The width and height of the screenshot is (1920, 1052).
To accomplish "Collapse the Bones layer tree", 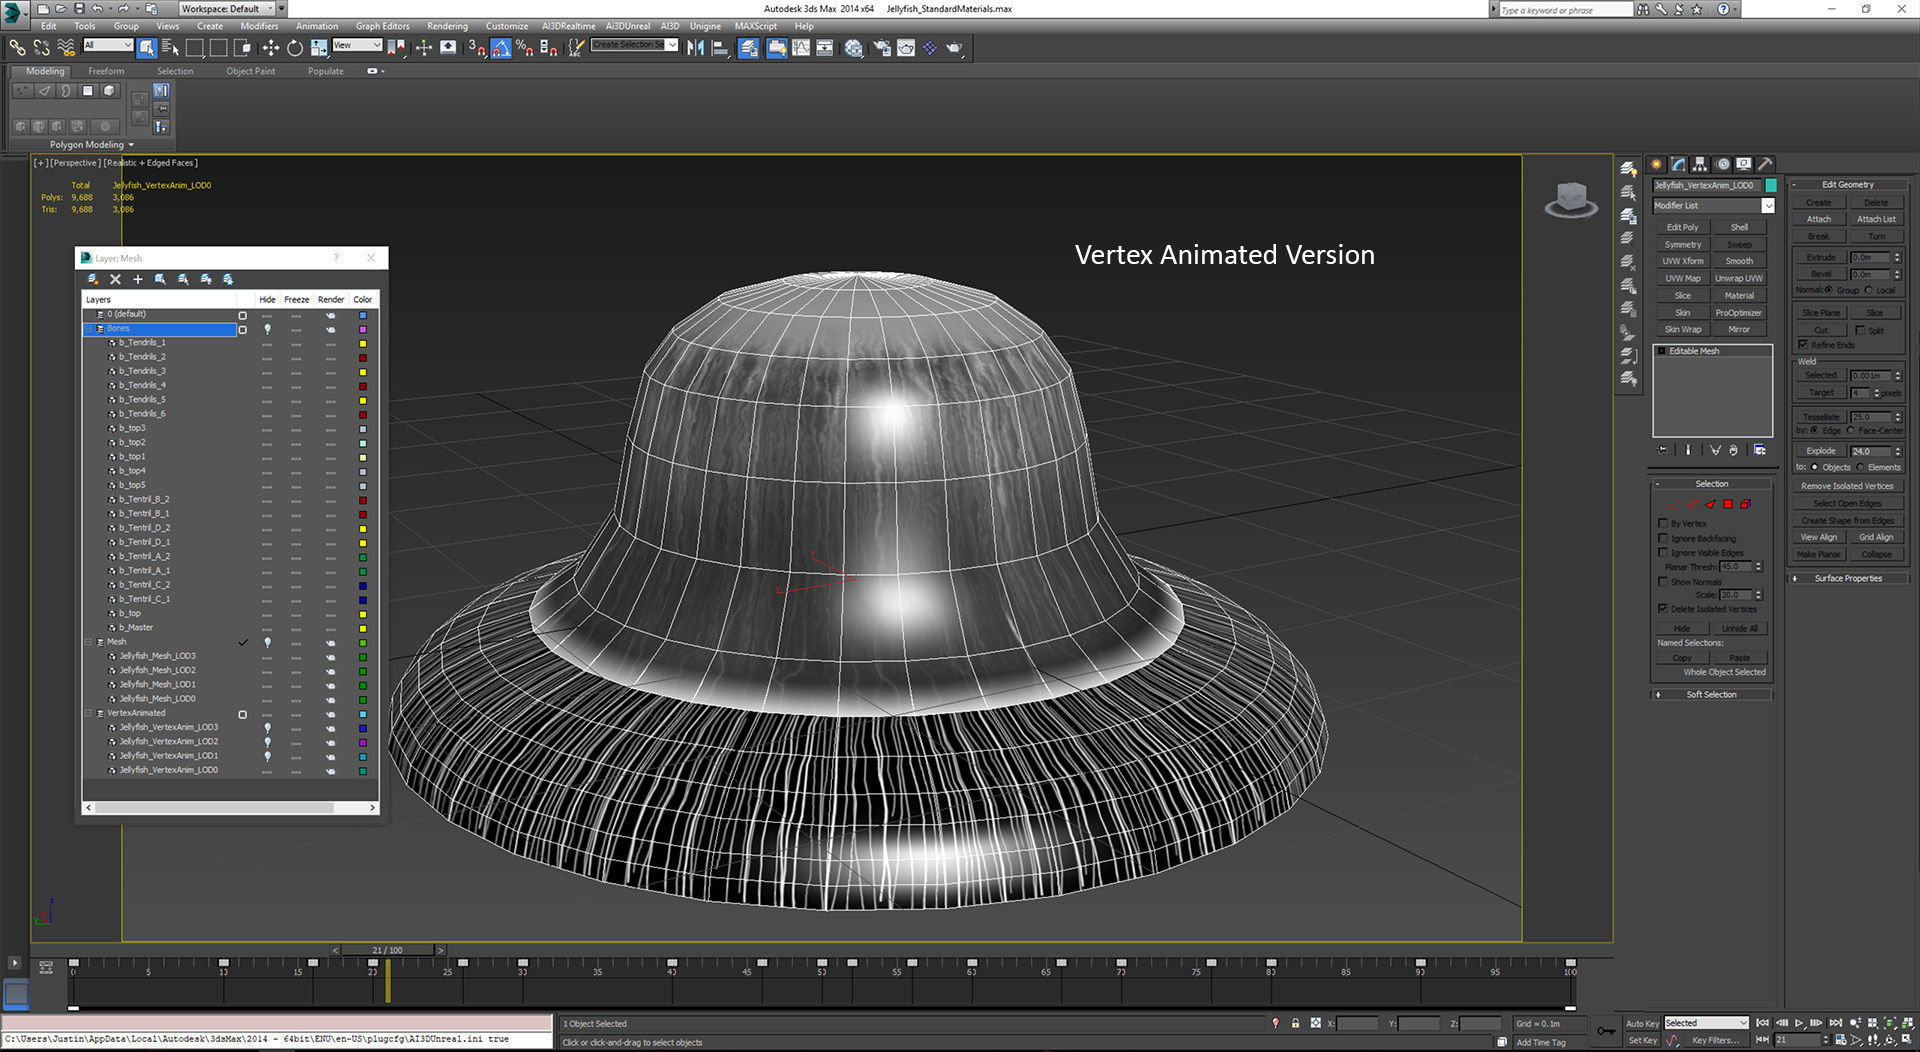I will pos(89,328).
